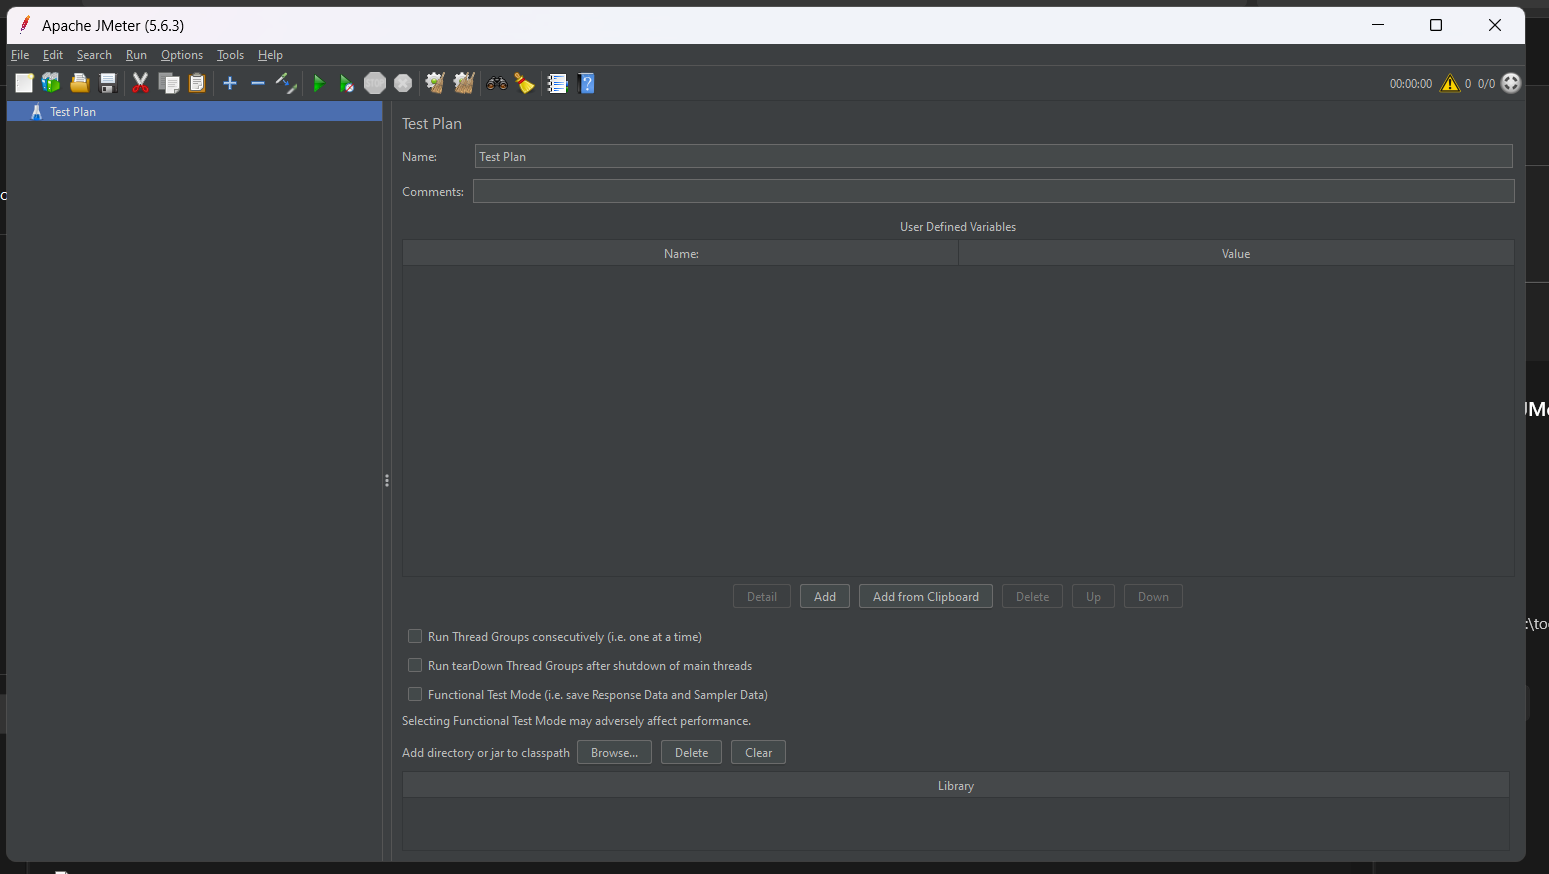Viewport: 1549px width, 874px height.
Task: Open the Run menu
Action: pos(136,55)
